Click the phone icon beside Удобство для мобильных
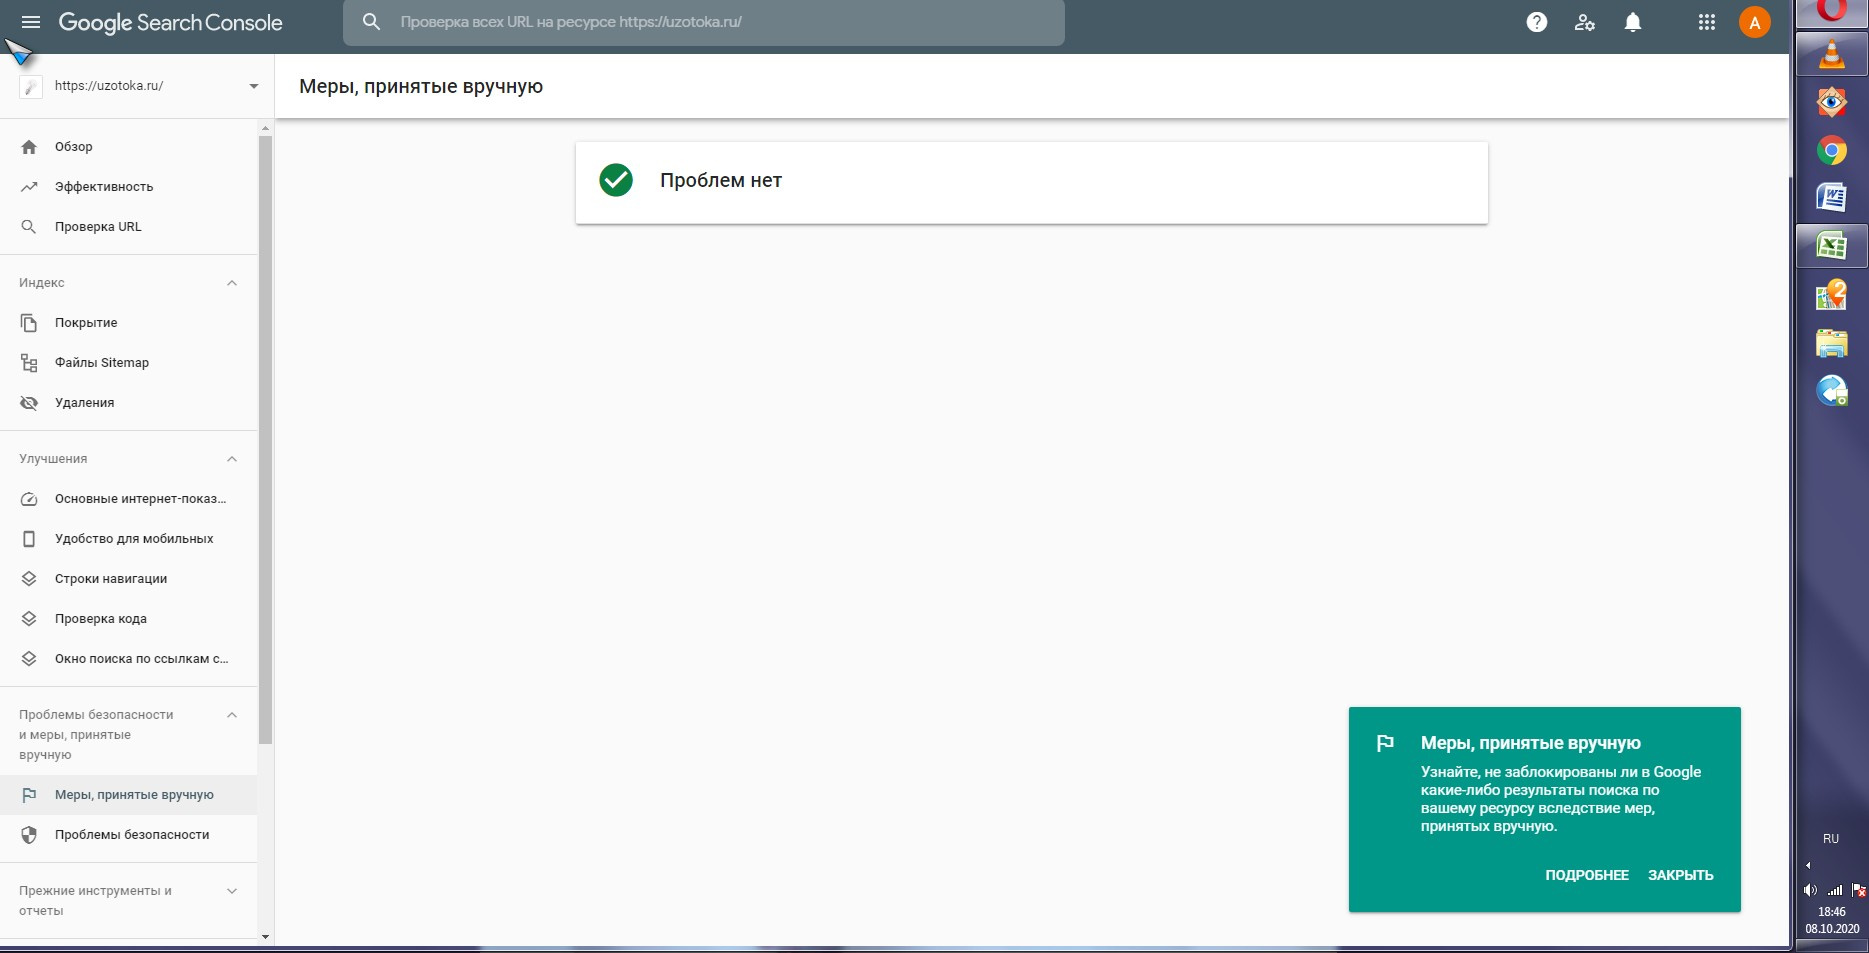 coord(29,539)
